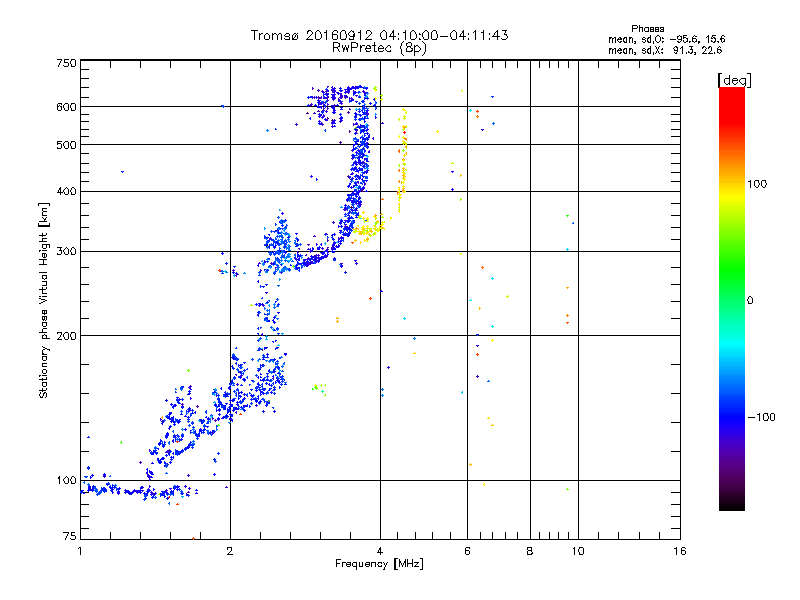Click the '8' frequency tick label
This screenshot has width=800, height=600.
(x=530, y=551)
